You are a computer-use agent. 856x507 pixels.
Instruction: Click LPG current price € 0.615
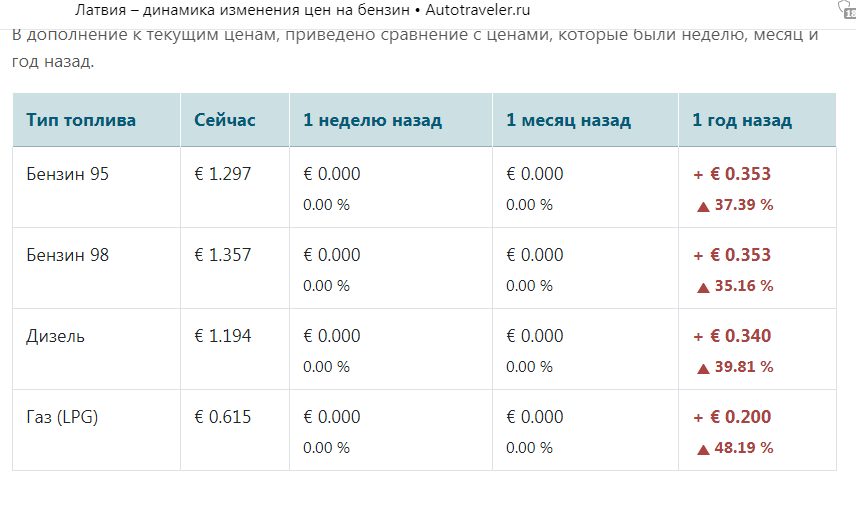click(x=223, y=417)
